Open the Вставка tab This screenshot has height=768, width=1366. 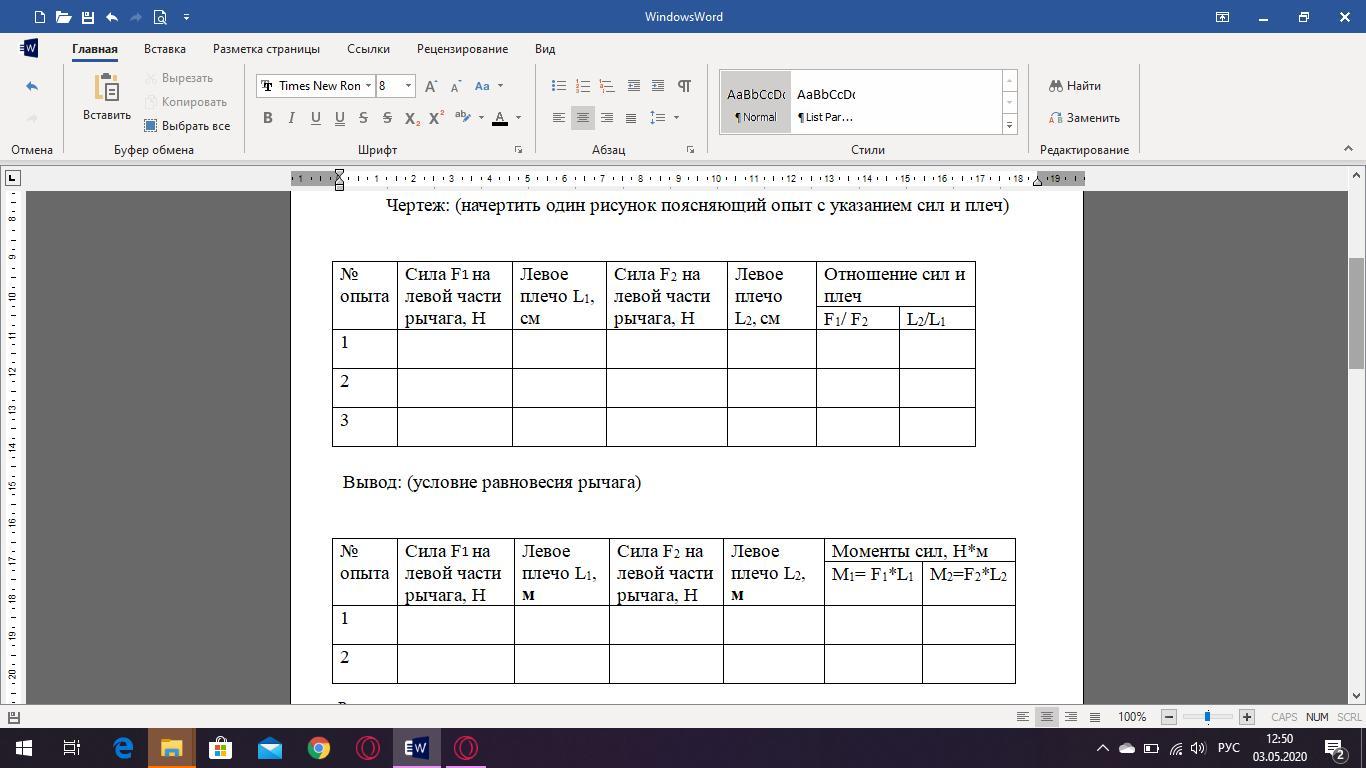[x=165, y=49]
